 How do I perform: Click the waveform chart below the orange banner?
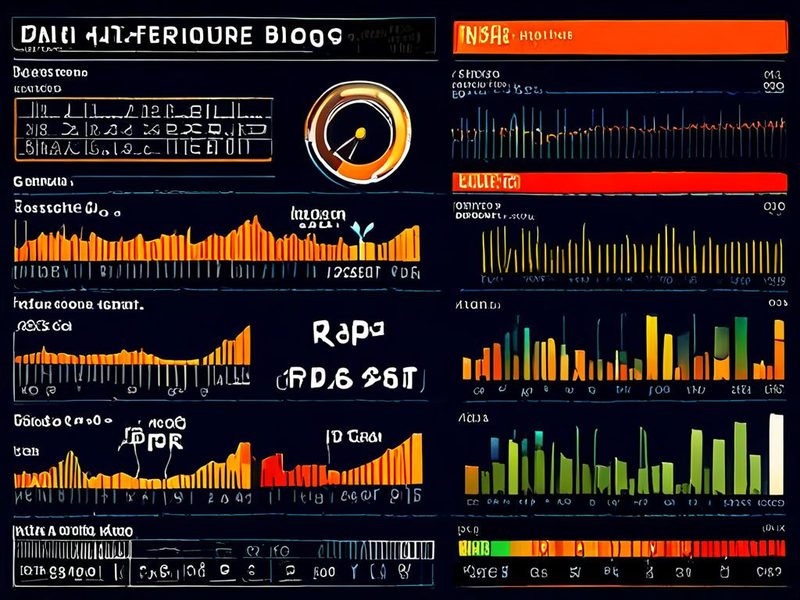(x=618, y=132)
